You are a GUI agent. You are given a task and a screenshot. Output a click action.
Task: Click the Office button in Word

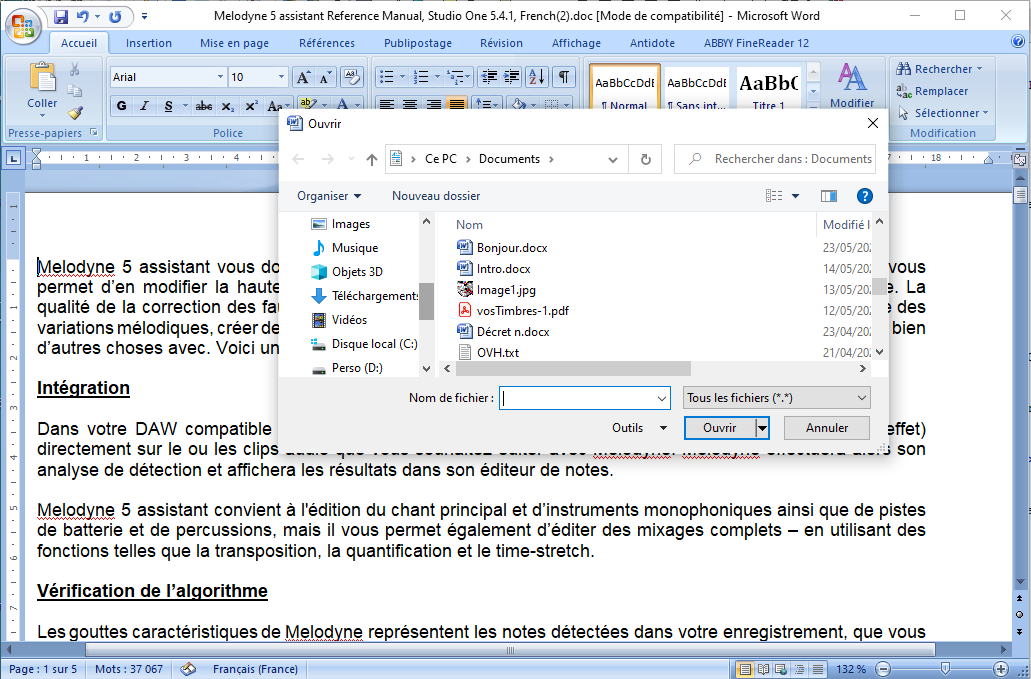tap(22, 22)
